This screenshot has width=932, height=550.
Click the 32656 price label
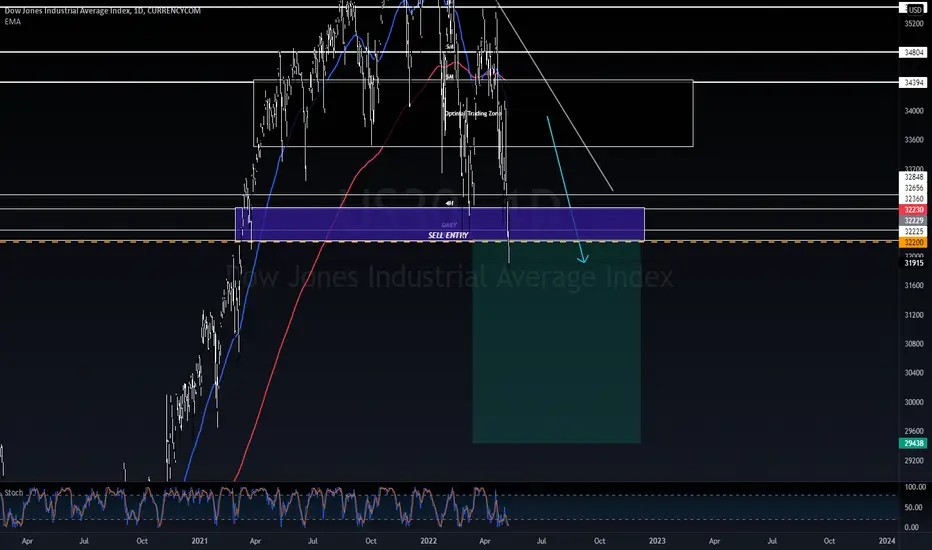tap(914, 188)
